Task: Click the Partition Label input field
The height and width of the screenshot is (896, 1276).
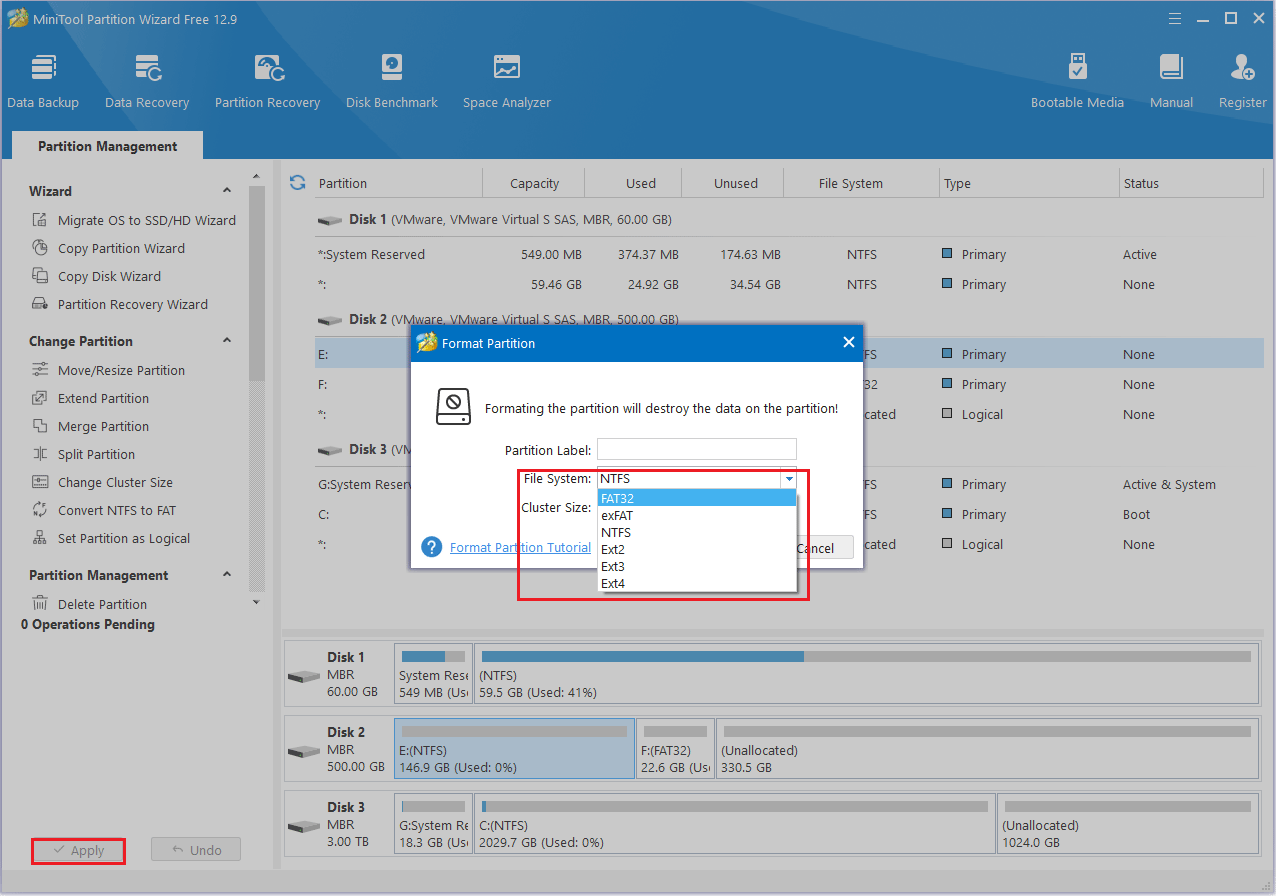Action: tap(697, 450)
